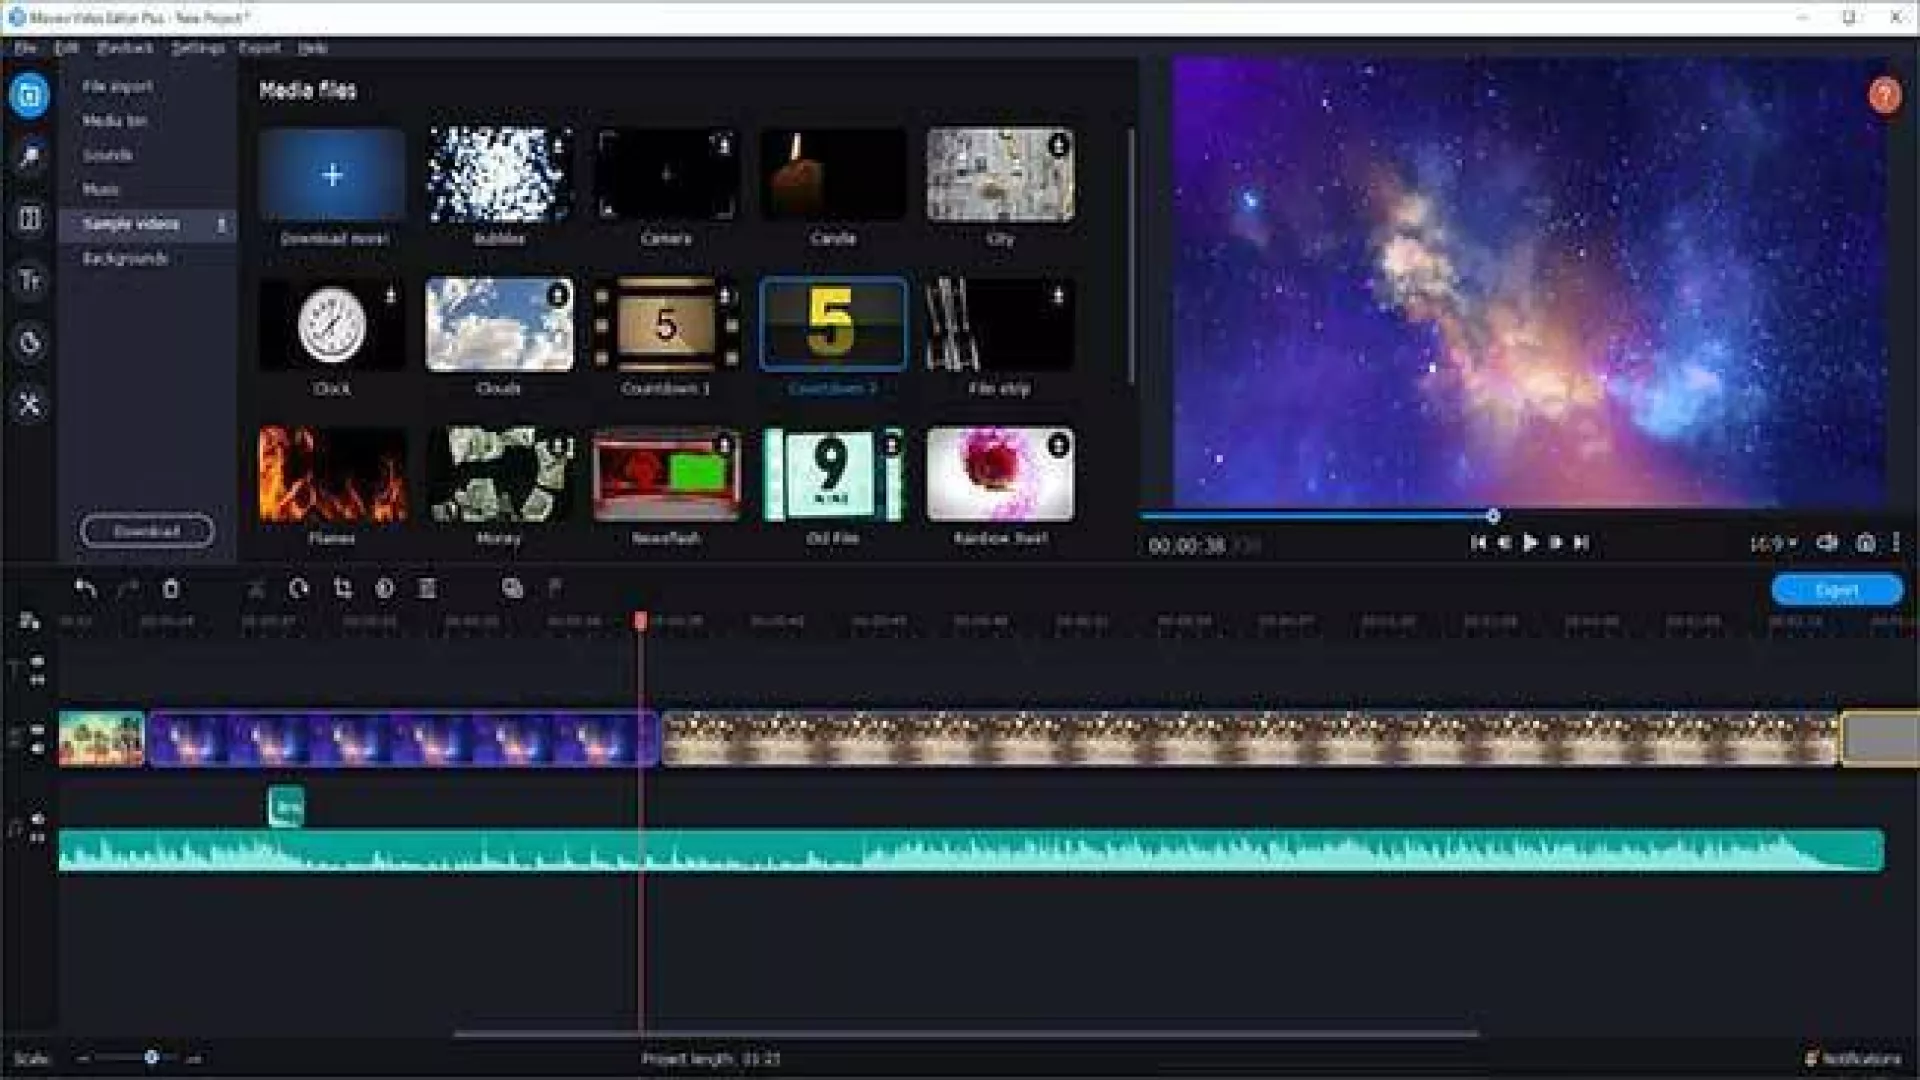The image size is (1920, 1080).
Task: Open the Playback menu
Action: click(x=125, y=48)
